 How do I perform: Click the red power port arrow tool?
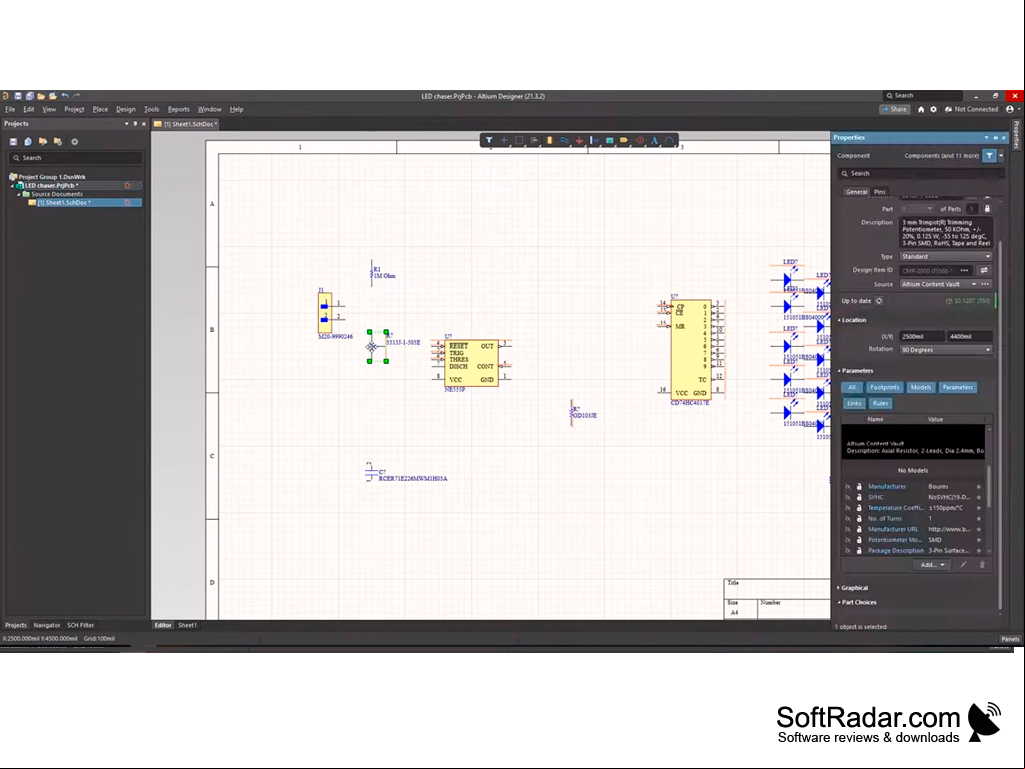click(x=579, y=140)
